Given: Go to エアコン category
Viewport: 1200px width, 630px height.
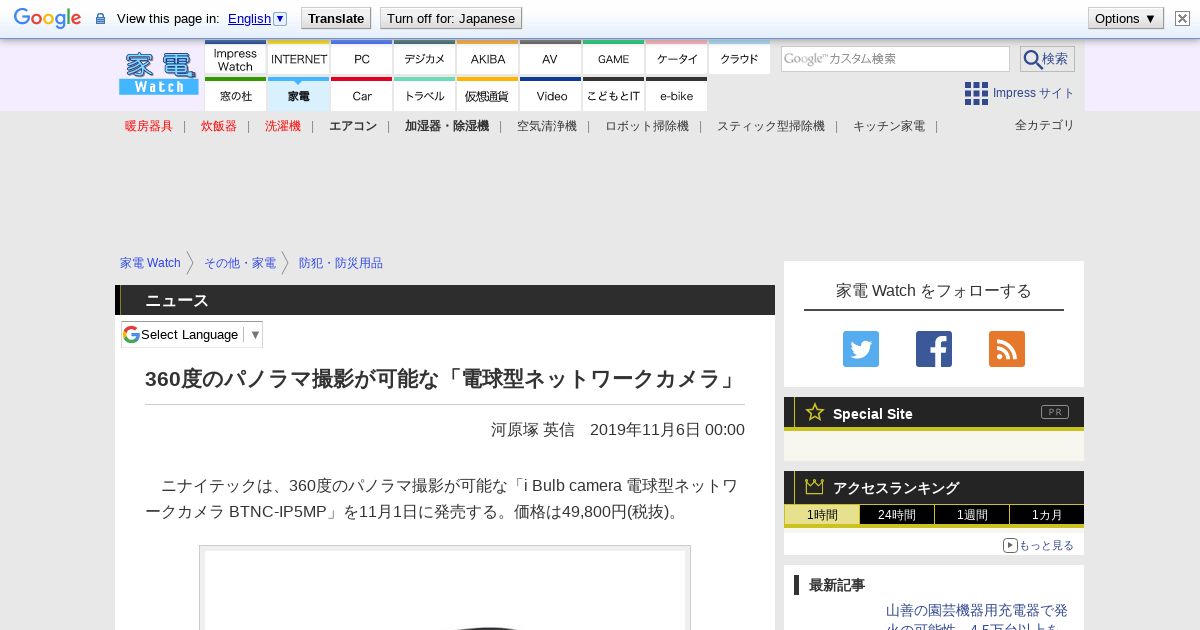Looking at the screenshot, I should (x=353, y=126).
